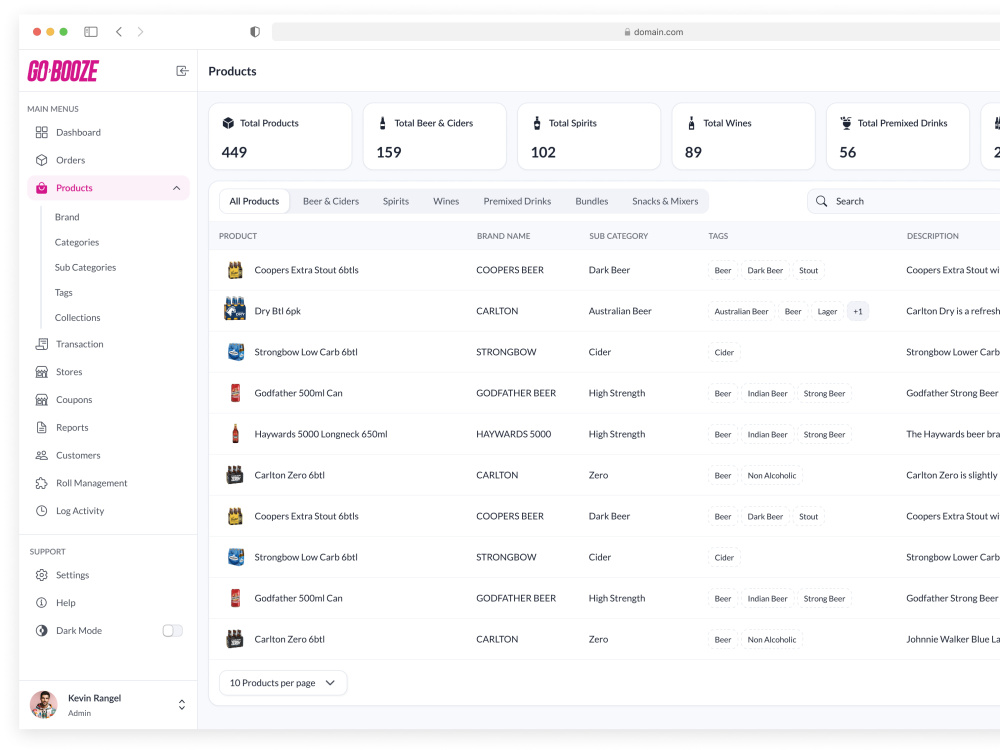Image resolution: width=1000 pixels, height=750 pixels.
Task: Click the BRAND NAME column header
Action: coord(504,236)
